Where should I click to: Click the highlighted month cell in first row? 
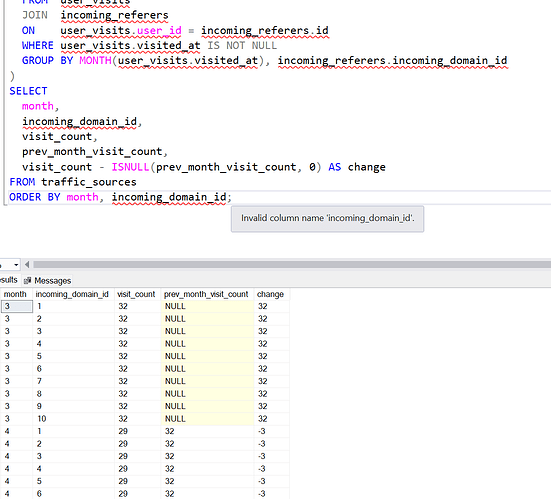tap(17, 306)
